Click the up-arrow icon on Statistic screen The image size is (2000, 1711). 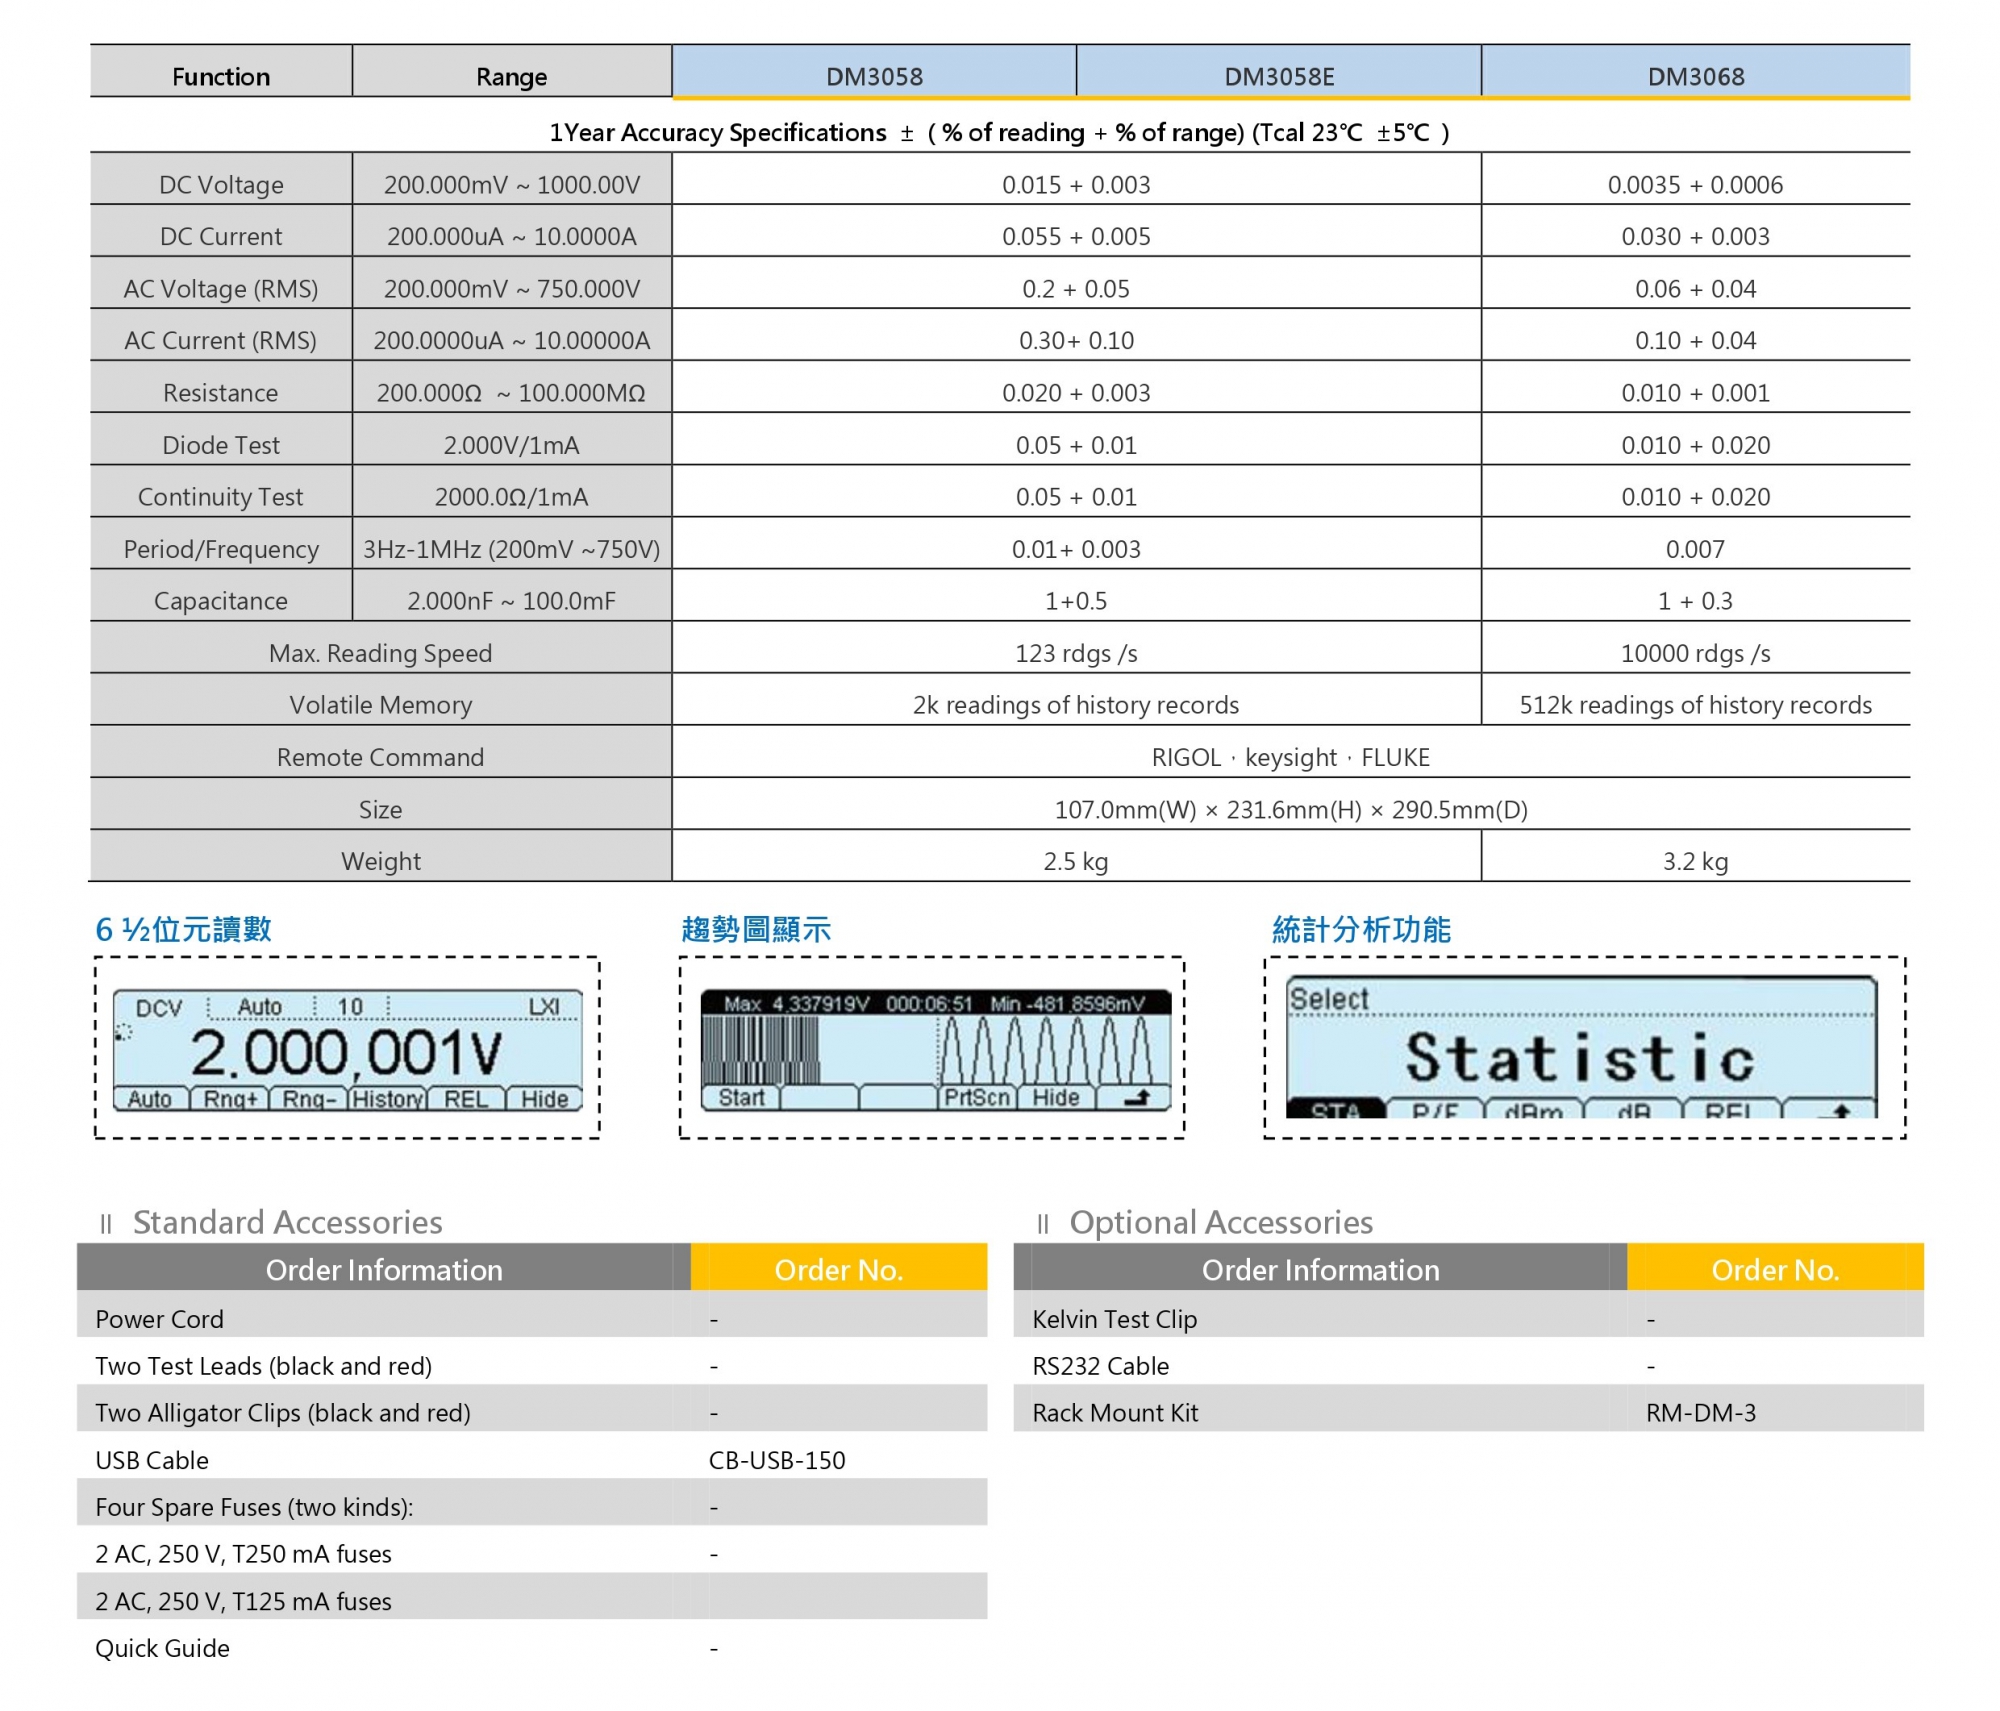click(1840, 1109)
